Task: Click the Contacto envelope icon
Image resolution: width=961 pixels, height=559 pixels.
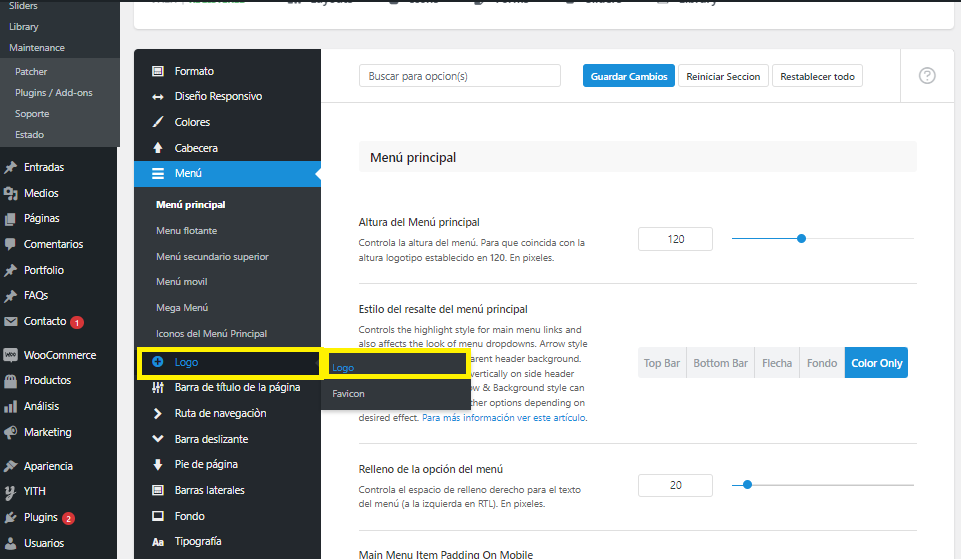Action: [x=10, y=321]
